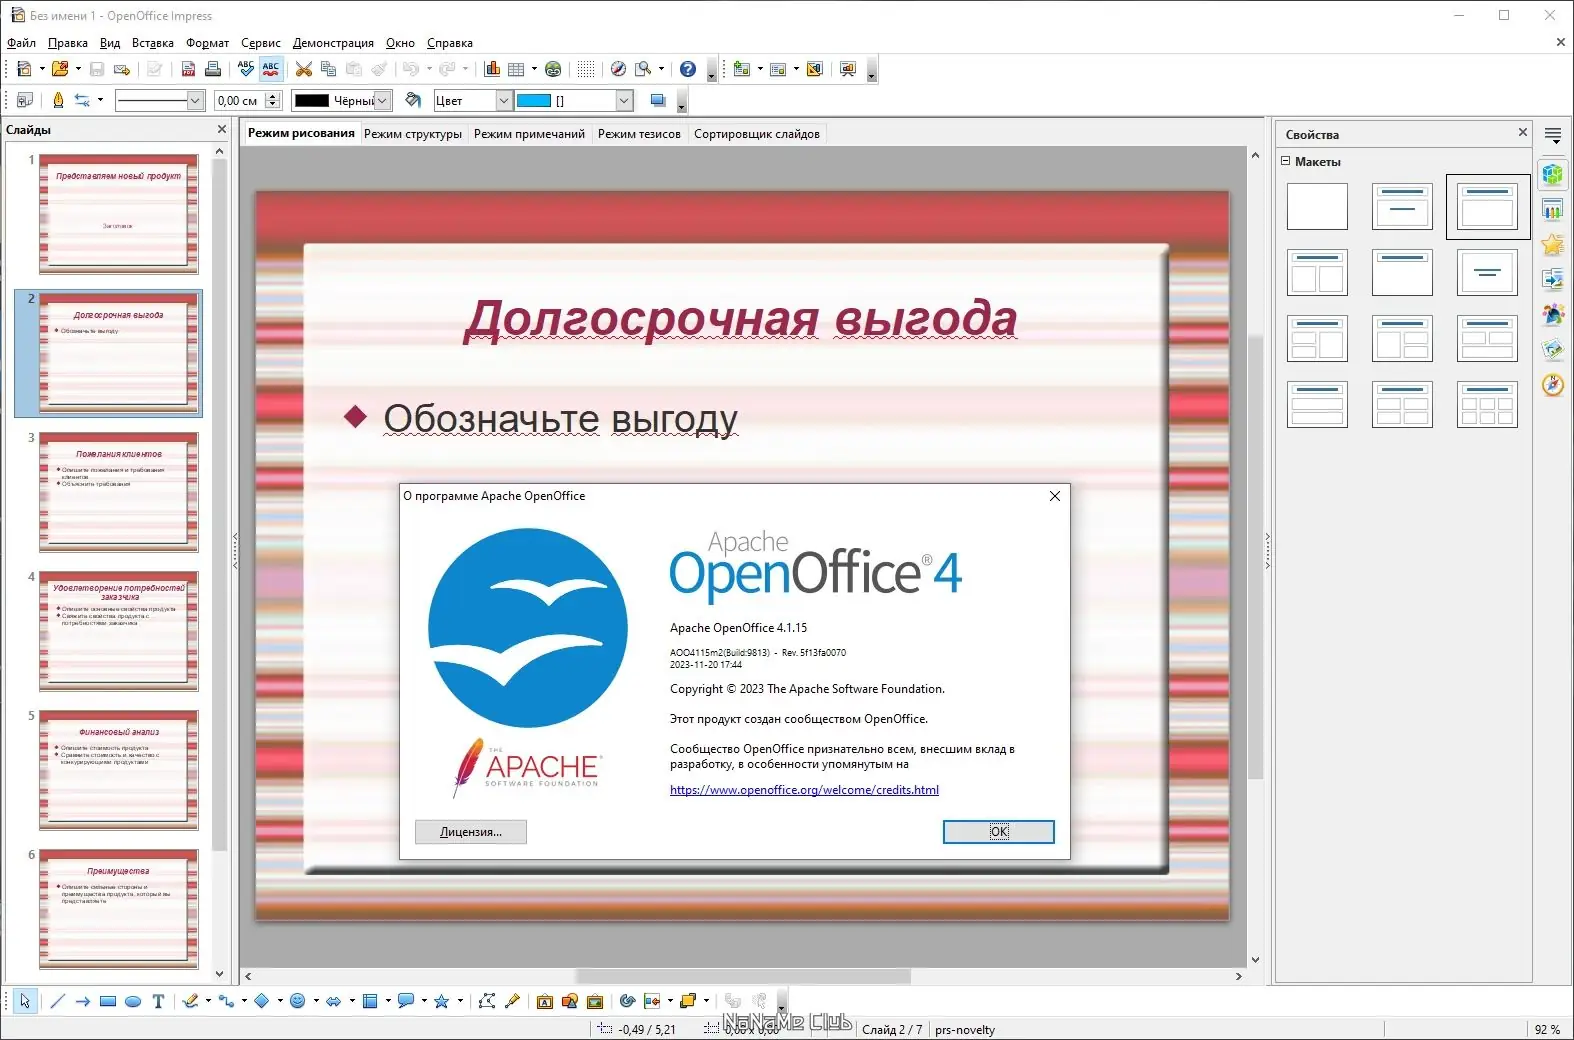Click the Print icon in the toolbar
Screen dimensions: 1574x1040
pyautogui.click(x=213, y=69)
